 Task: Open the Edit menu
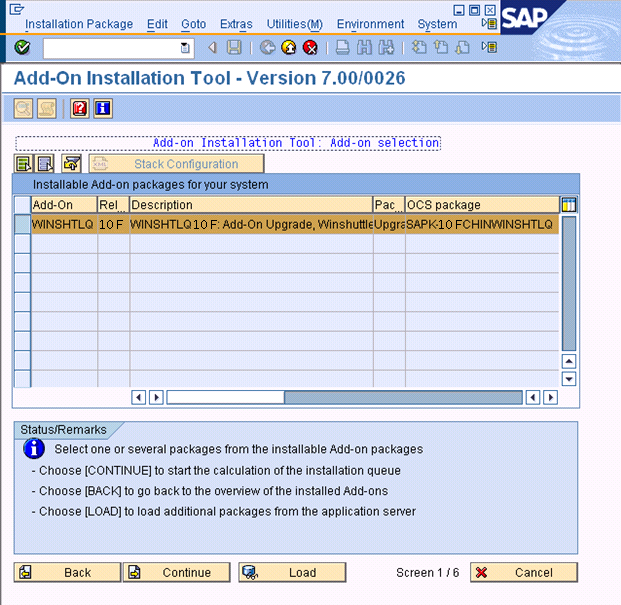[157, 24]
